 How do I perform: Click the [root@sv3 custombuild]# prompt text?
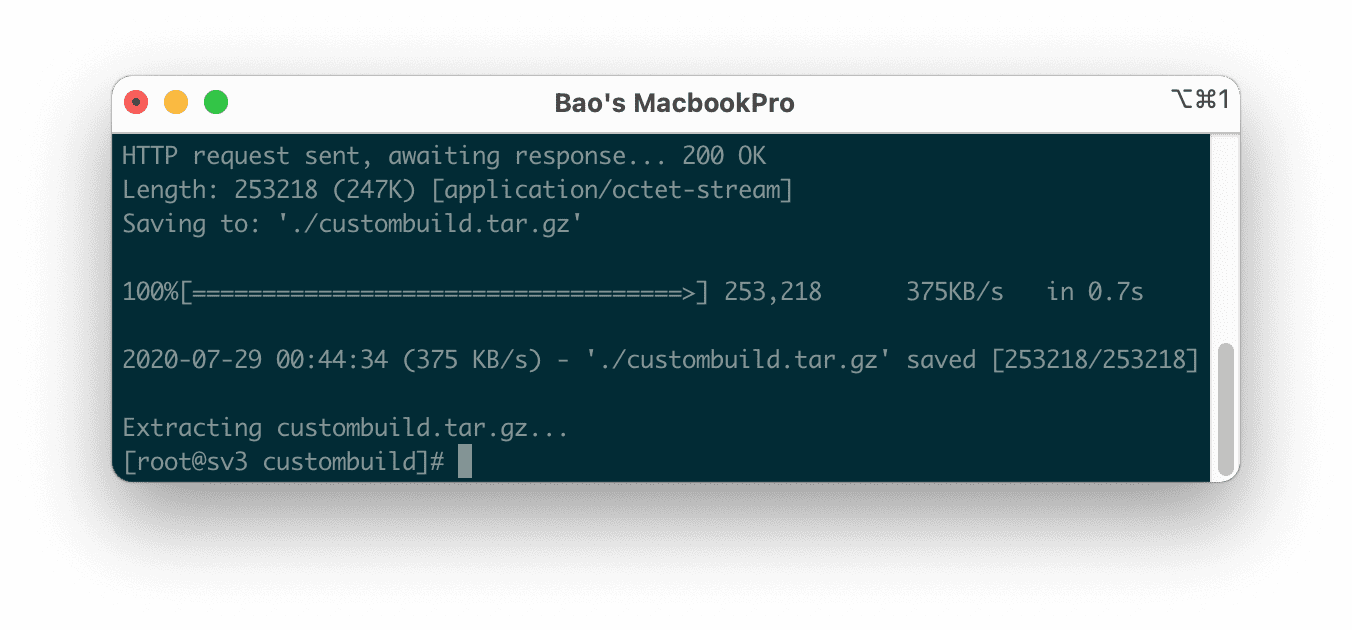click(x=283, y=461)
